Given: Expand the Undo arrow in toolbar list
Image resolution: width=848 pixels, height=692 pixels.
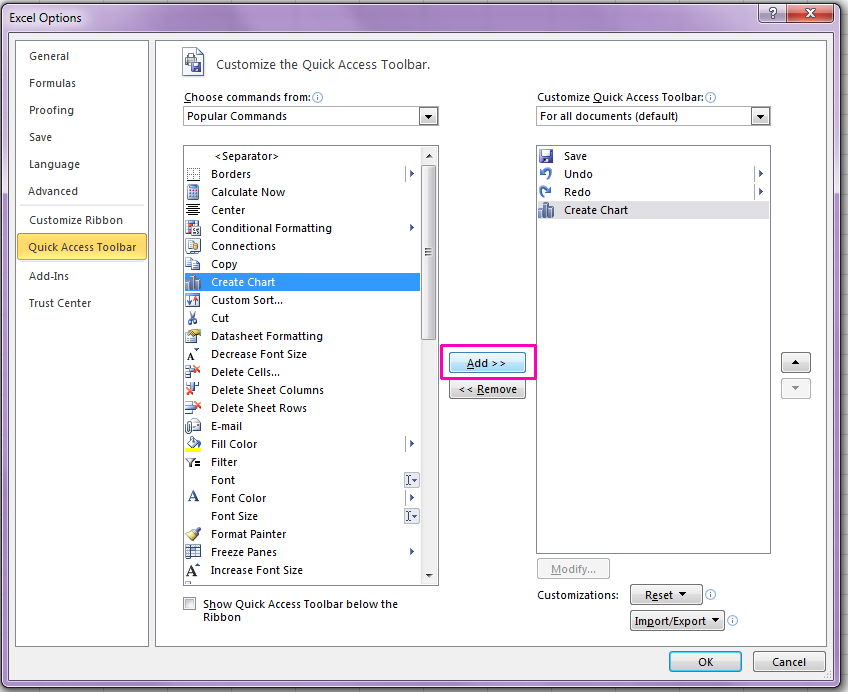Looking at the screenshot, I should (x=760, y=174).
